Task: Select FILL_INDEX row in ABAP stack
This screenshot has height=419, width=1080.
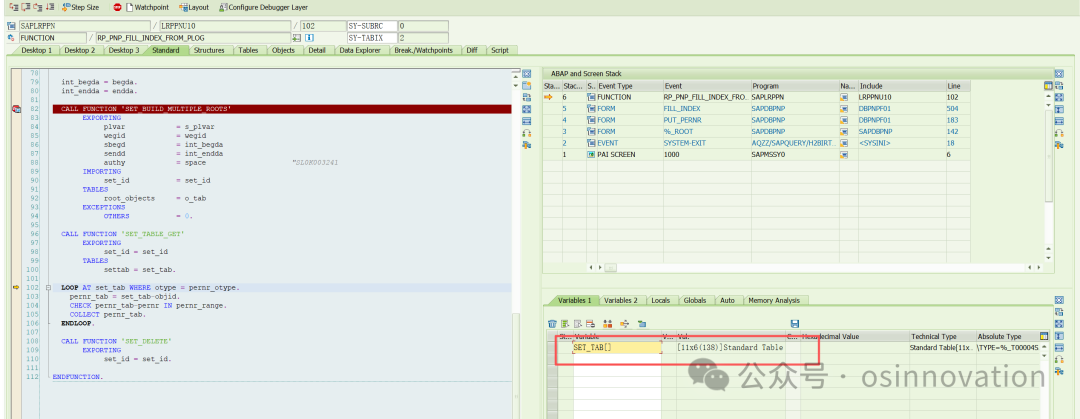Action: pyautogui.click(x=756, y=109)
